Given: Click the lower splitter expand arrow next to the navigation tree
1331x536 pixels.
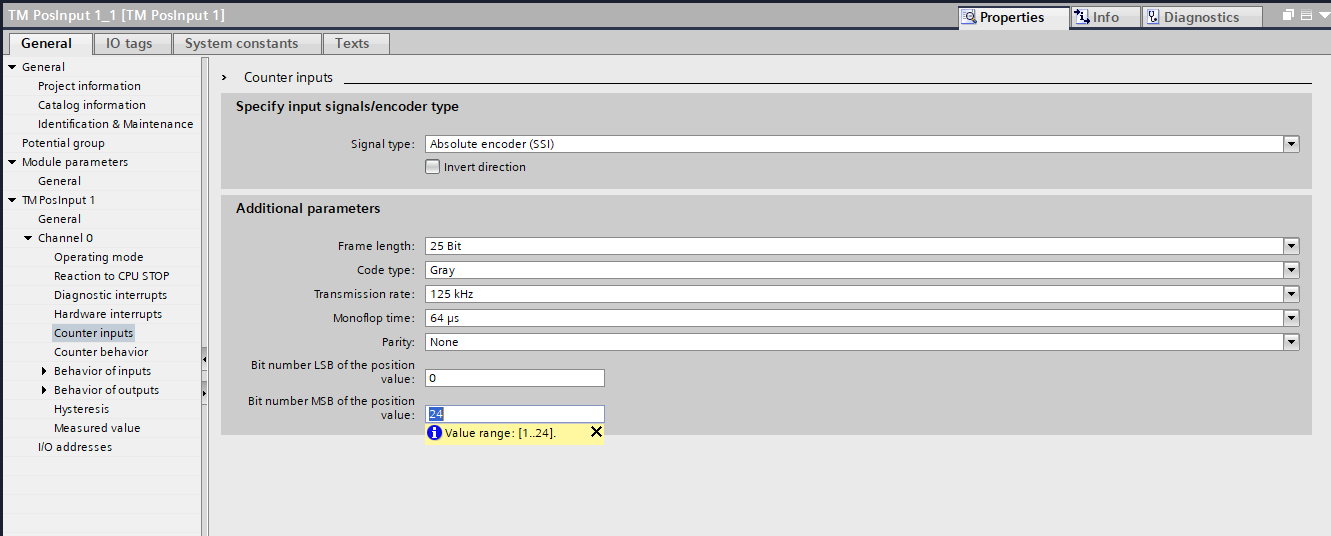Looking at the screenshot, I should pos(204,392).
